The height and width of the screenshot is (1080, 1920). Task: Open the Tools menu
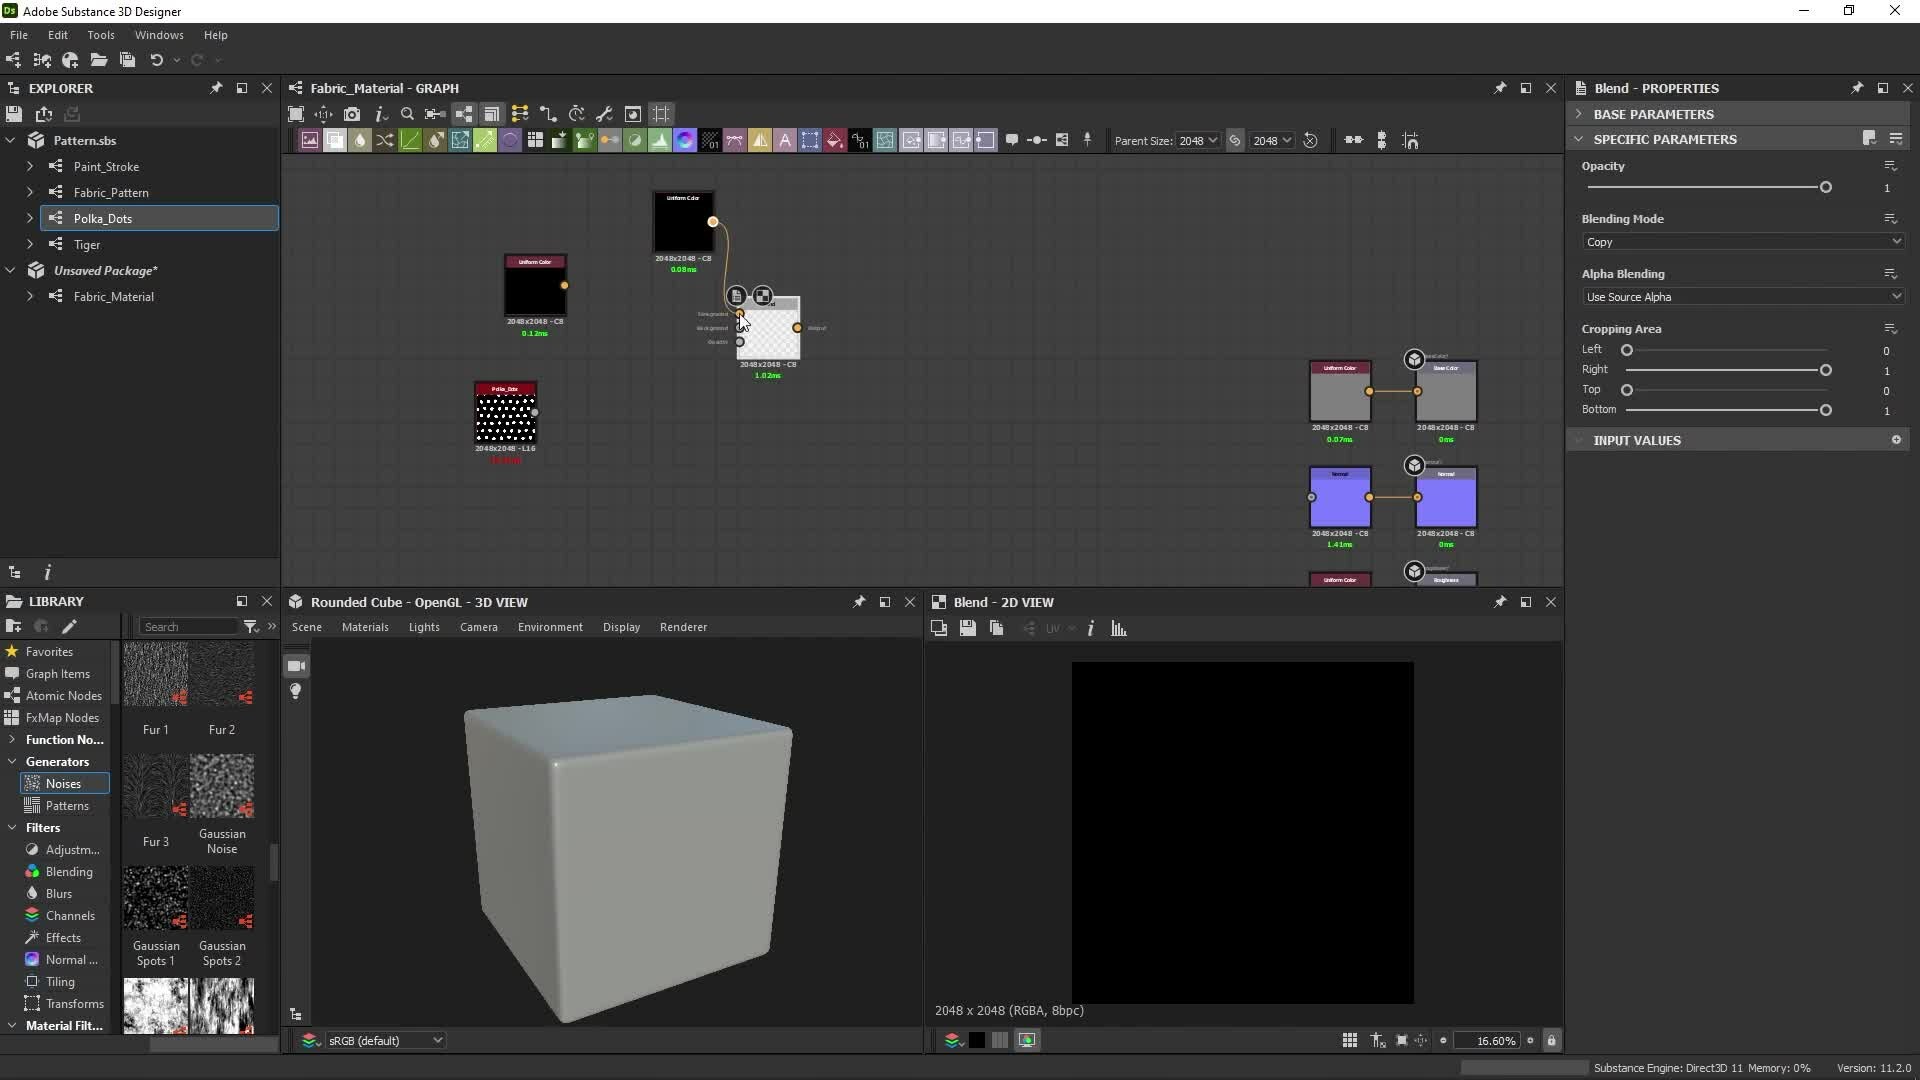(x=100, y=35)
